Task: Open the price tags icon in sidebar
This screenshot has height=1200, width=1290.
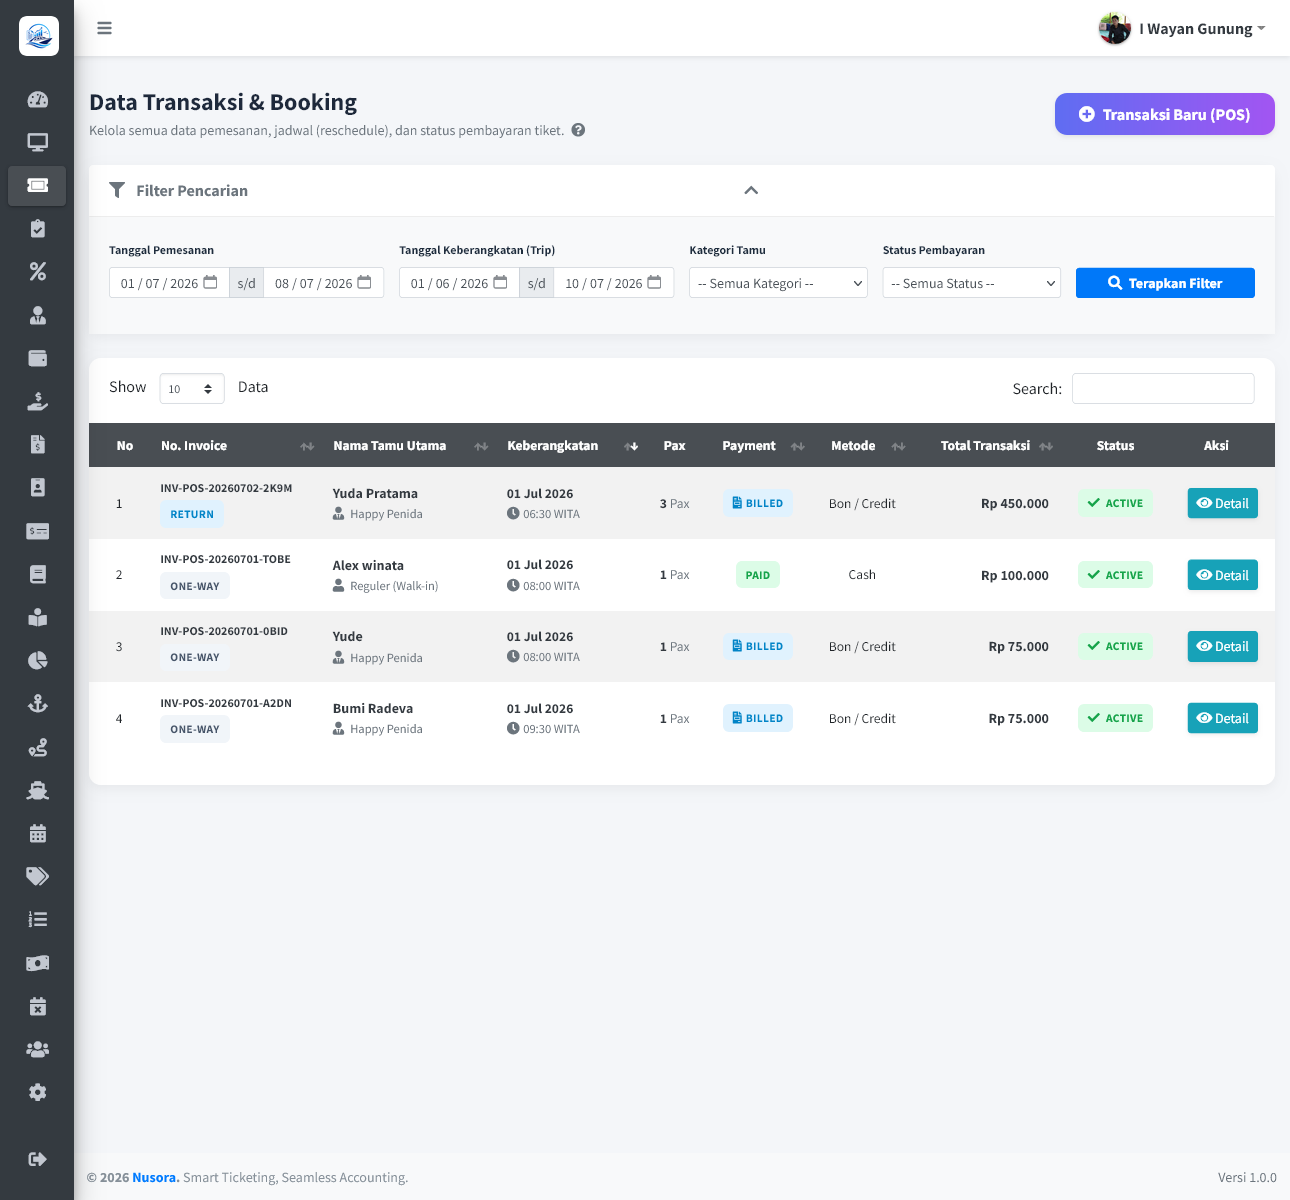Action: tap(37, 876)
